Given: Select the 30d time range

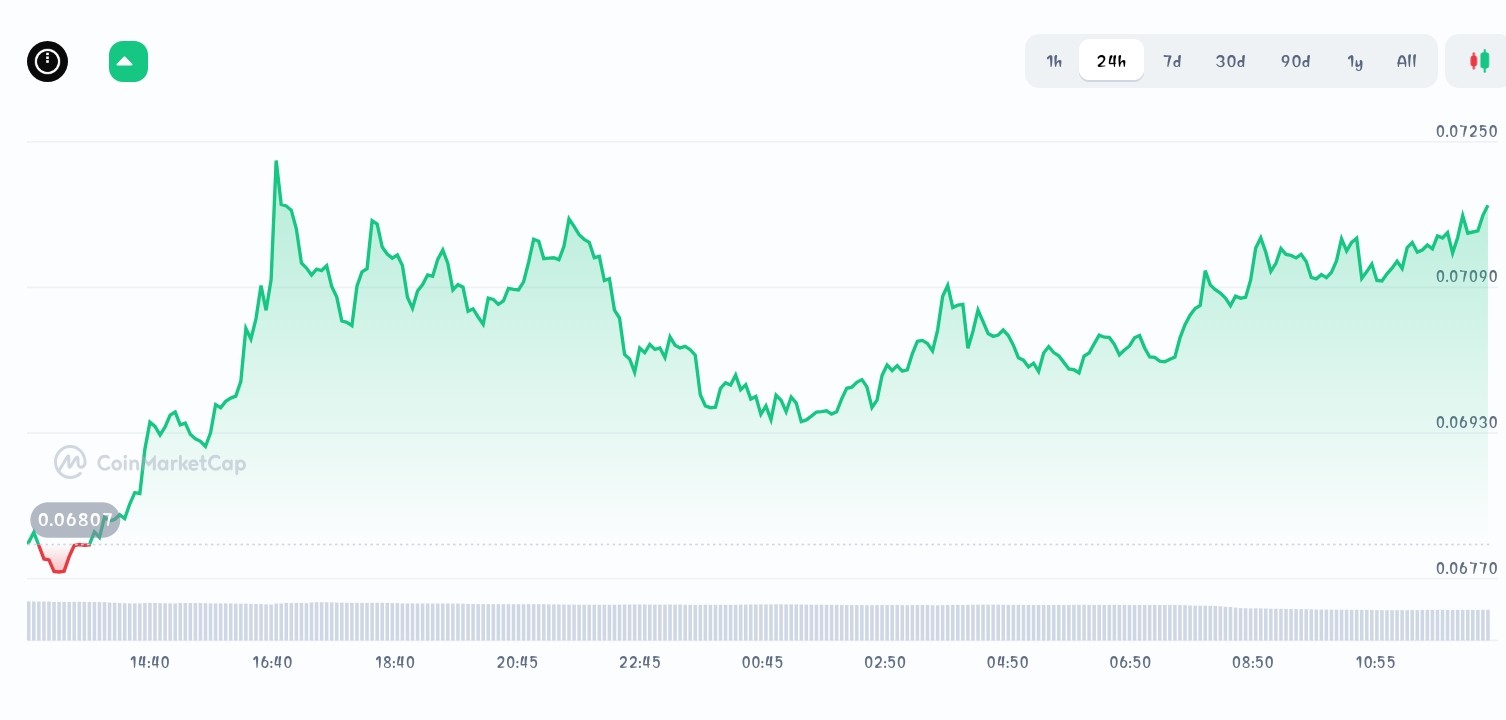Looking at the screenshot, I should pyautogui.click(x=1230, y=61).
